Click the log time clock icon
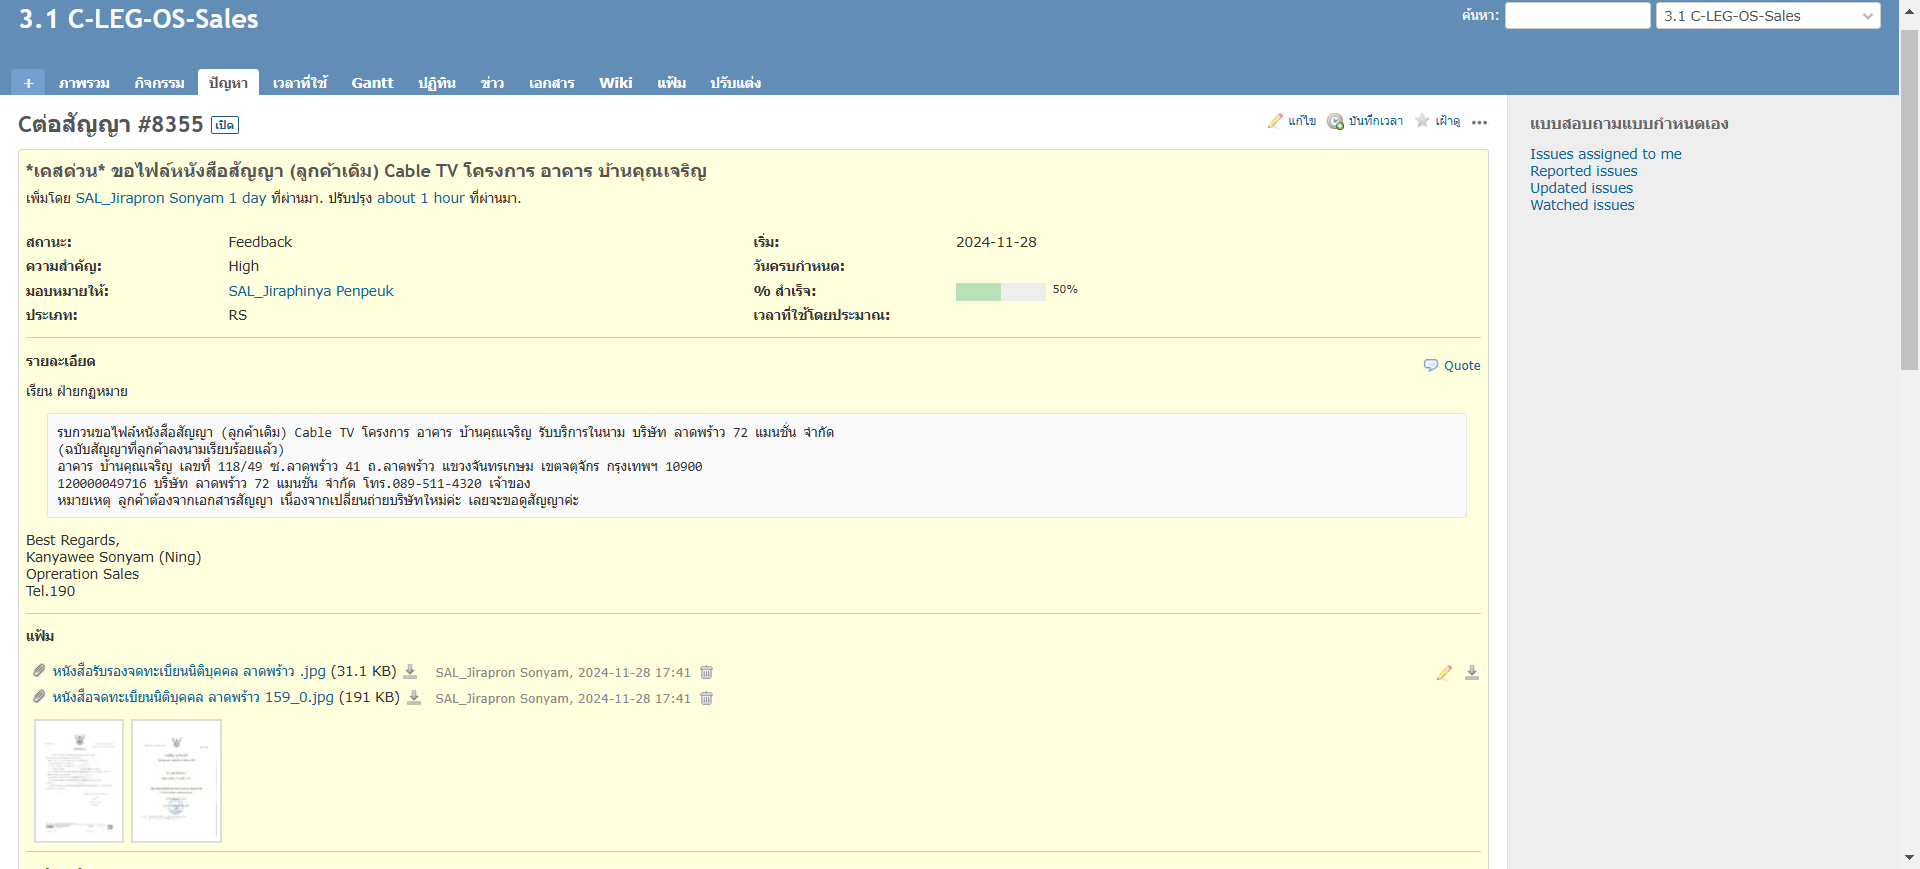Image resolution: width=1920 pixels, height=869 pixels. pos(1335,121)
